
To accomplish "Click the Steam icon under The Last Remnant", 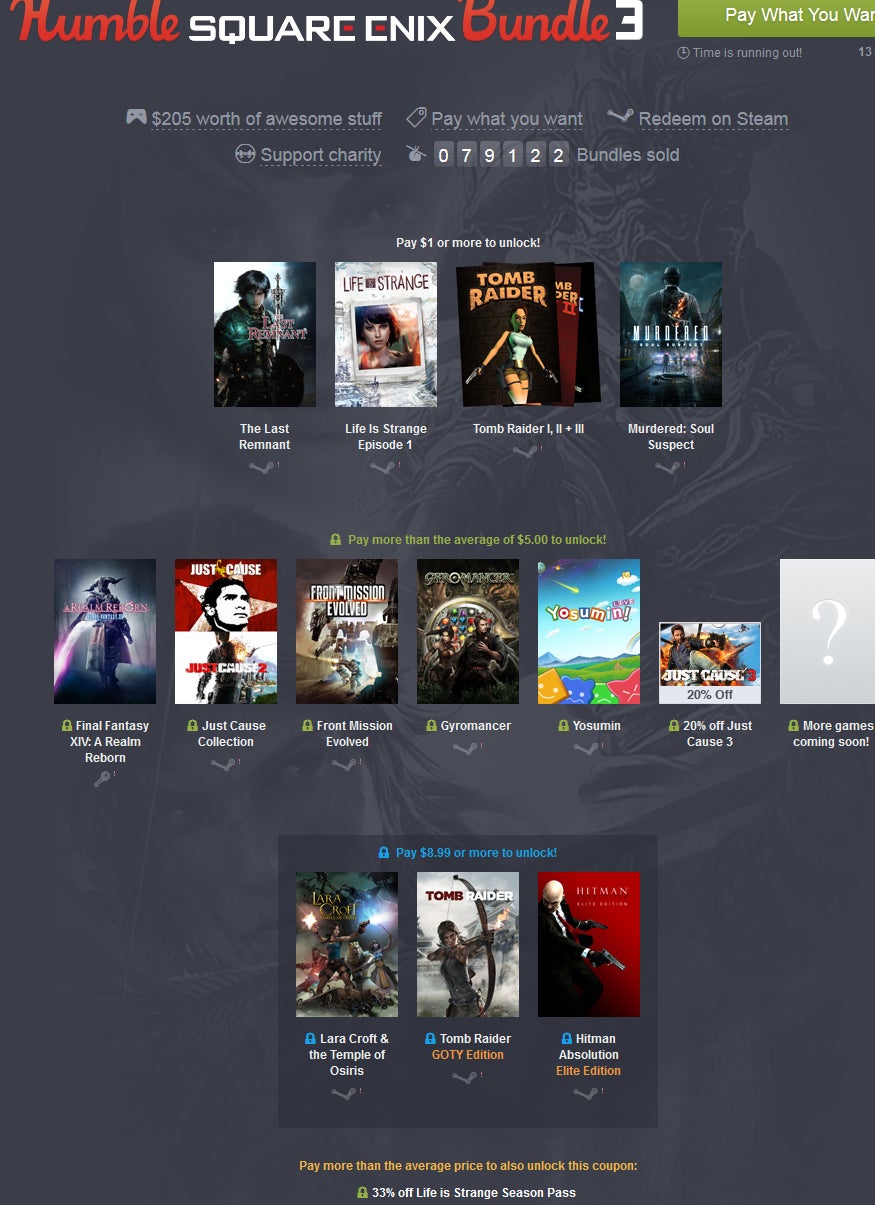I will 262,467.
